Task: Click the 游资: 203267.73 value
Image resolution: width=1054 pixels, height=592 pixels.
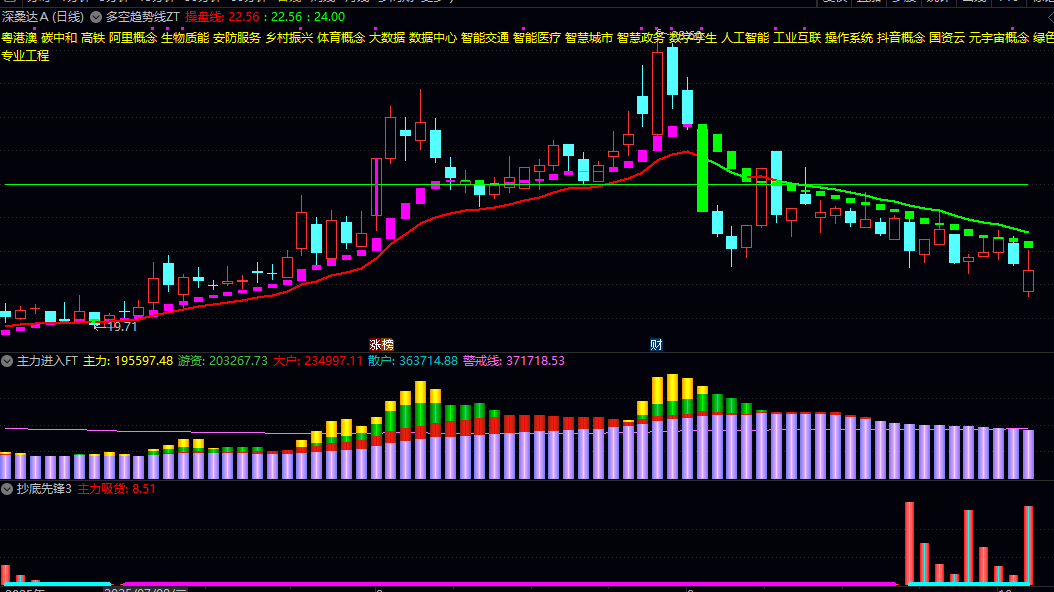Action: tap(222, 361)
